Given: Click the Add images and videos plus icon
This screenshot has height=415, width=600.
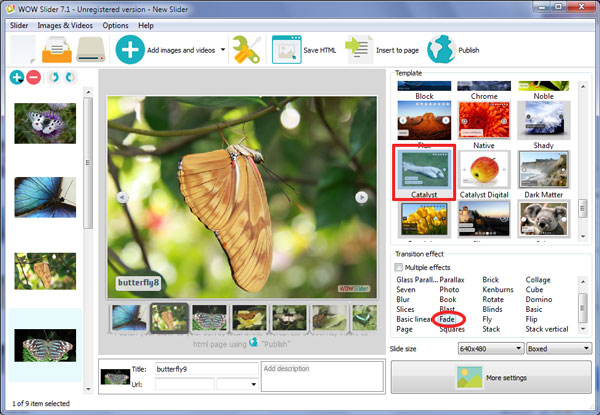Looking at the screenshot, I should click(130, 50).
